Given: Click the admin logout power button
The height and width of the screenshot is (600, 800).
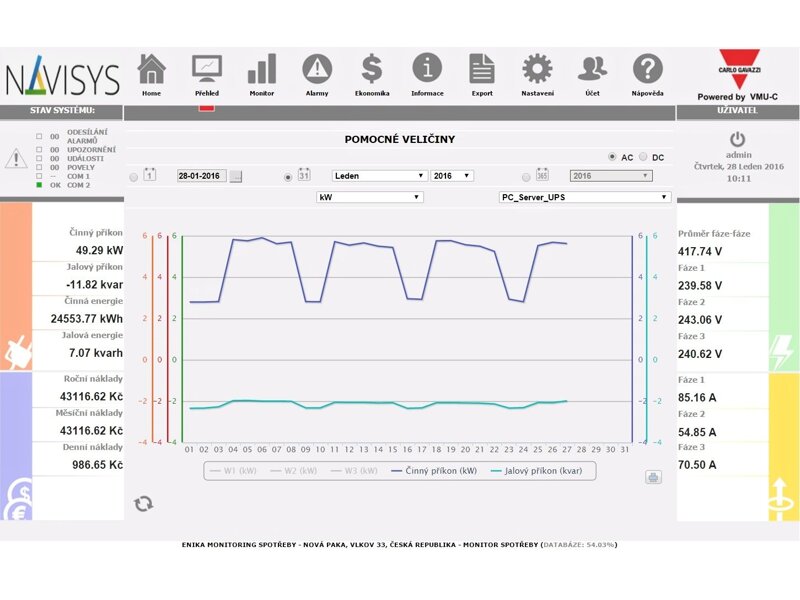Looking at the screenshot, I should click(738, 139).
